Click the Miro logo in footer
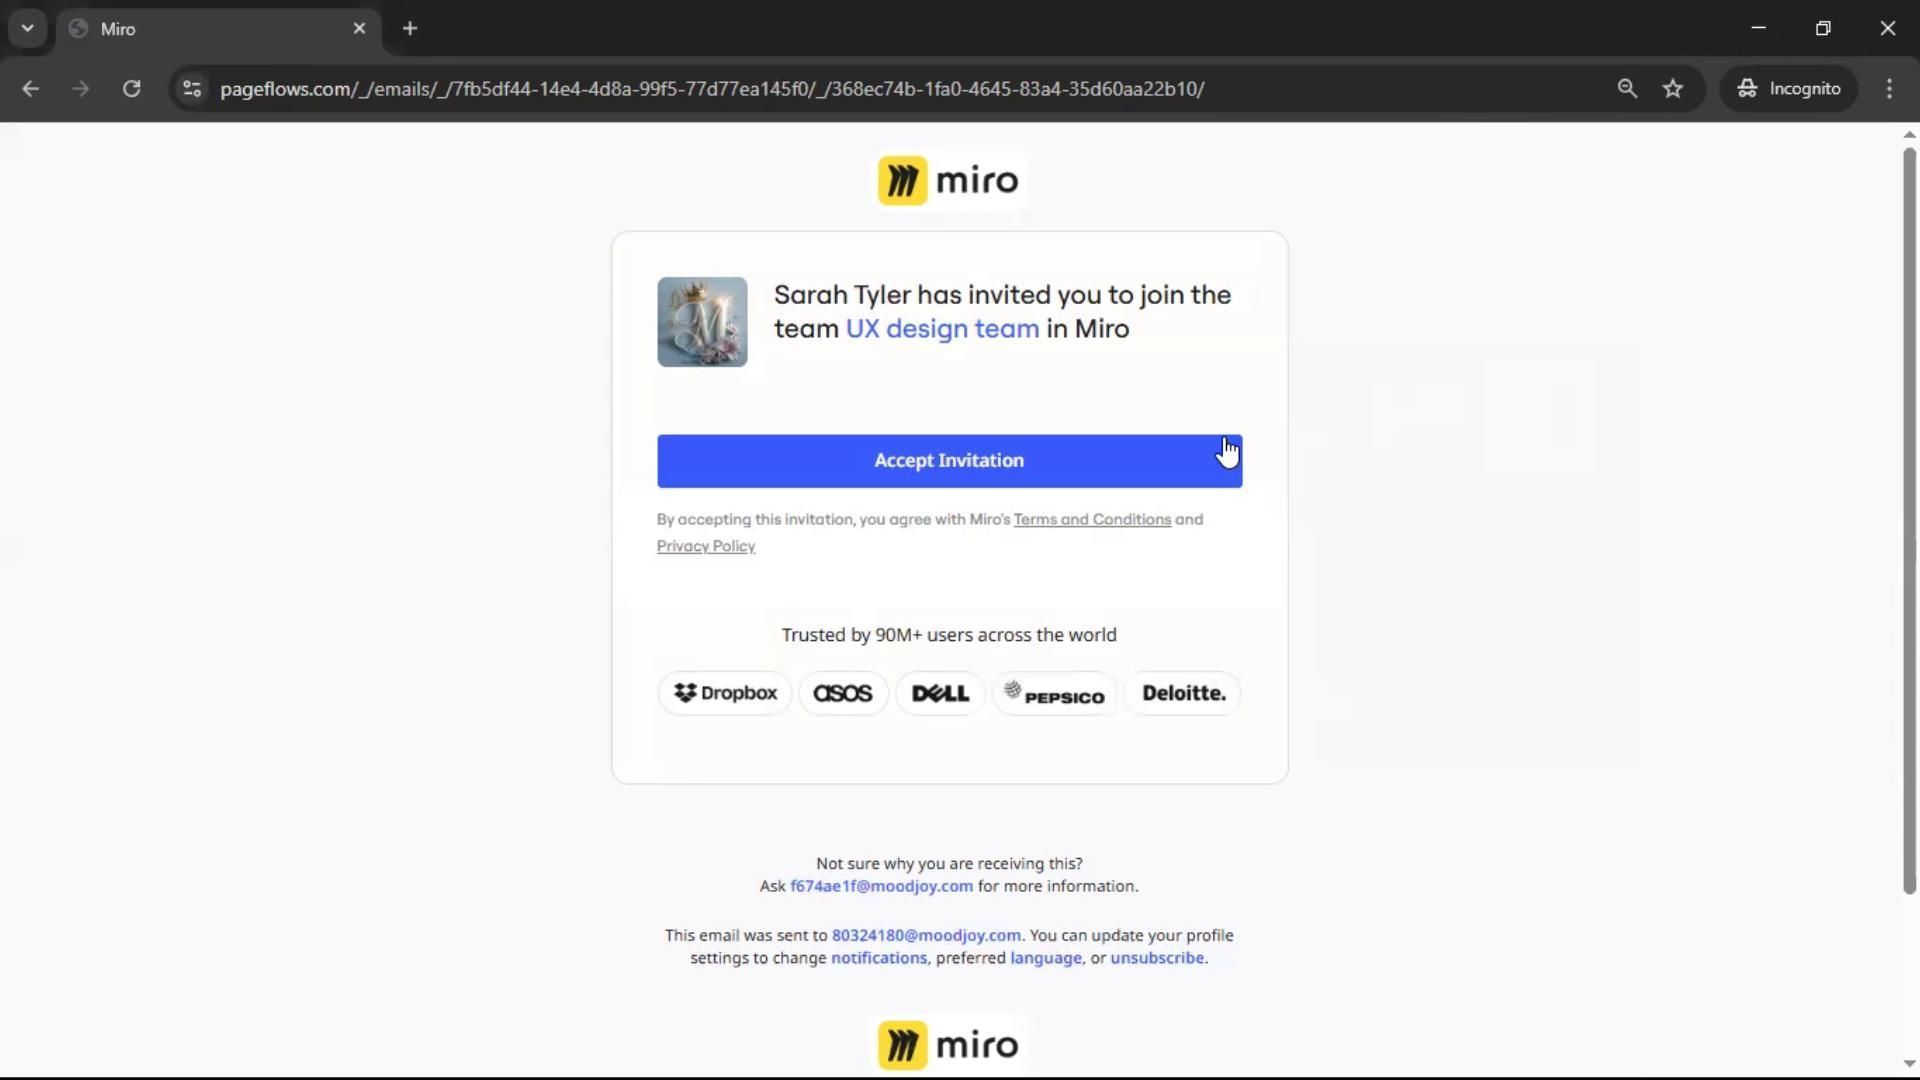1920x1080 pixels. 948,1045
